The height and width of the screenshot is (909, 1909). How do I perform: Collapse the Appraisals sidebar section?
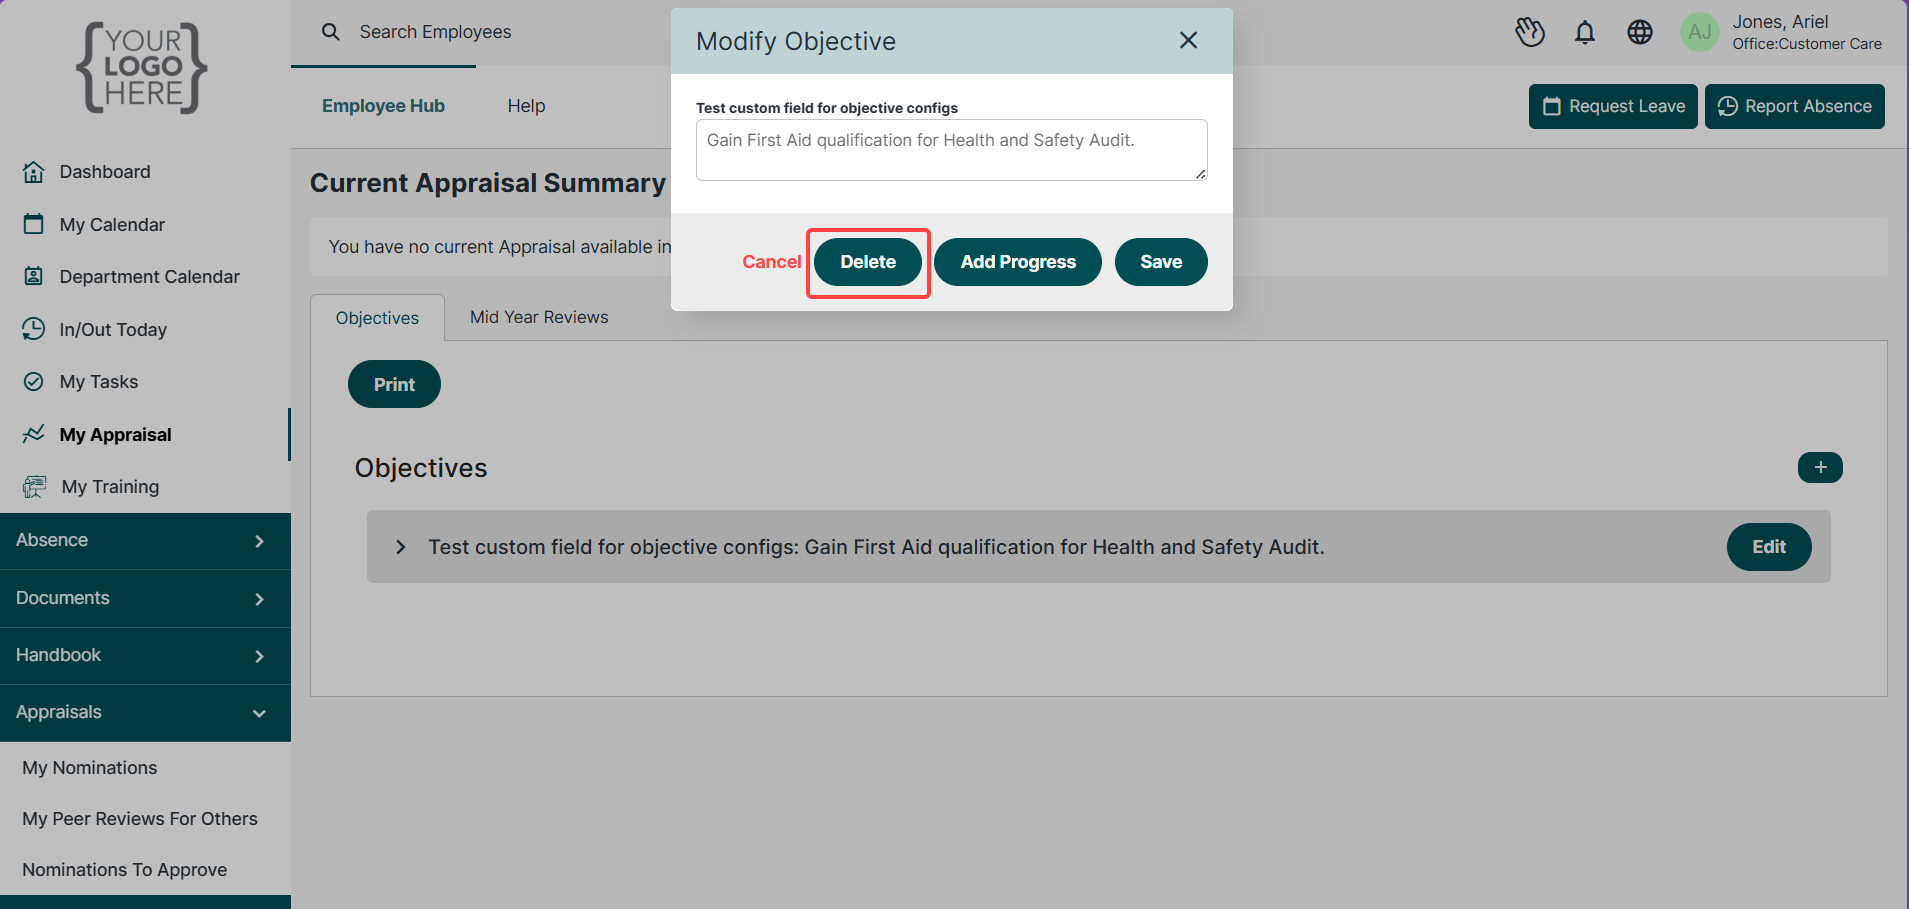(145, 713)
